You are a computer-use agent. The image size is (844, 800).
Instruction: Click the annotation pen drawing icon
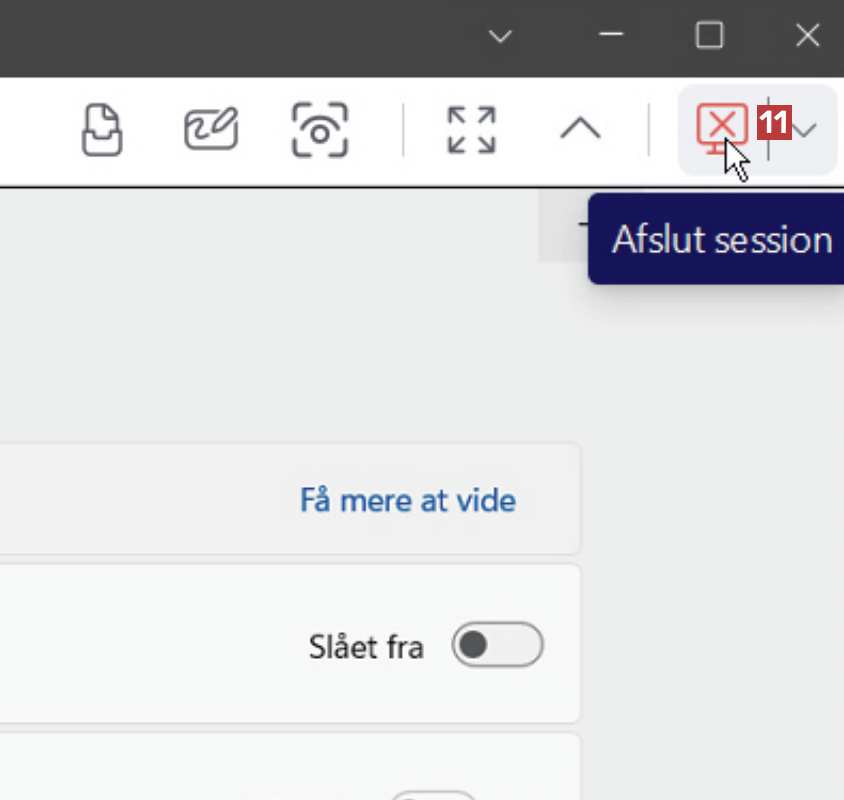point(212,130)
